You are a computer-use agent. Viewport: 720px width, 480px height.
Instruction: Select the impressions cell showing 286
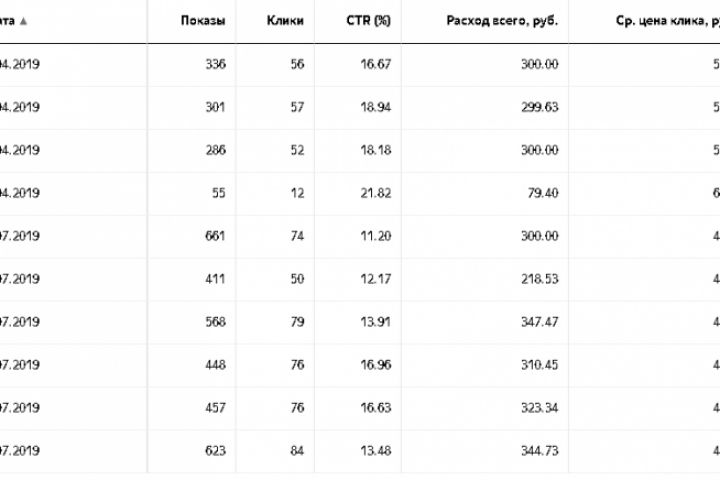click(214, 150)
